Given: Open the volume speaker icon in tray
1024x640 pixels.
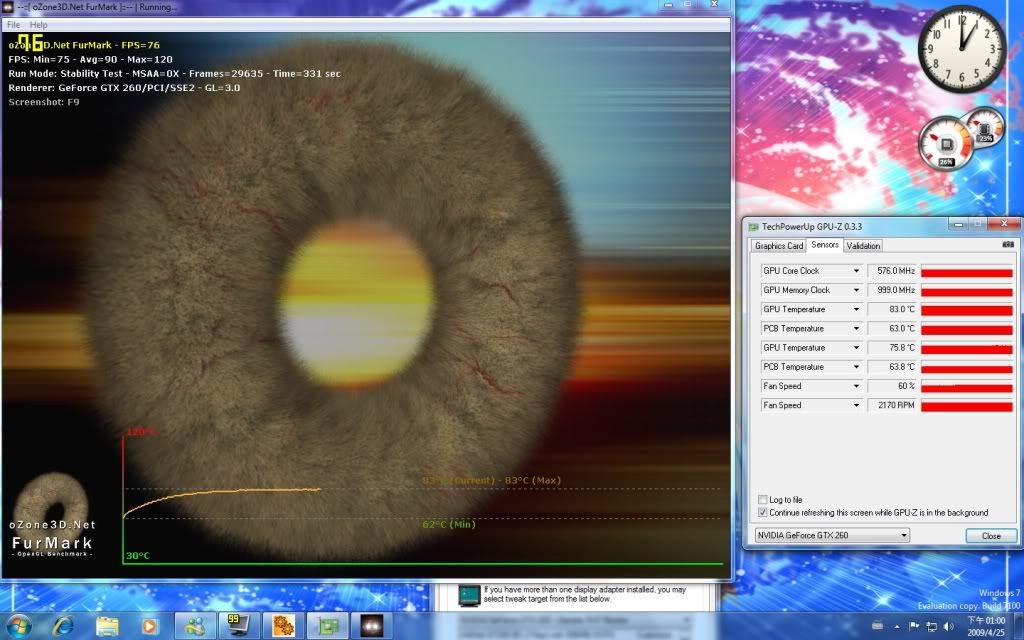Looking at the screenshot, I should pyautogui.click(x=949, y=626).
